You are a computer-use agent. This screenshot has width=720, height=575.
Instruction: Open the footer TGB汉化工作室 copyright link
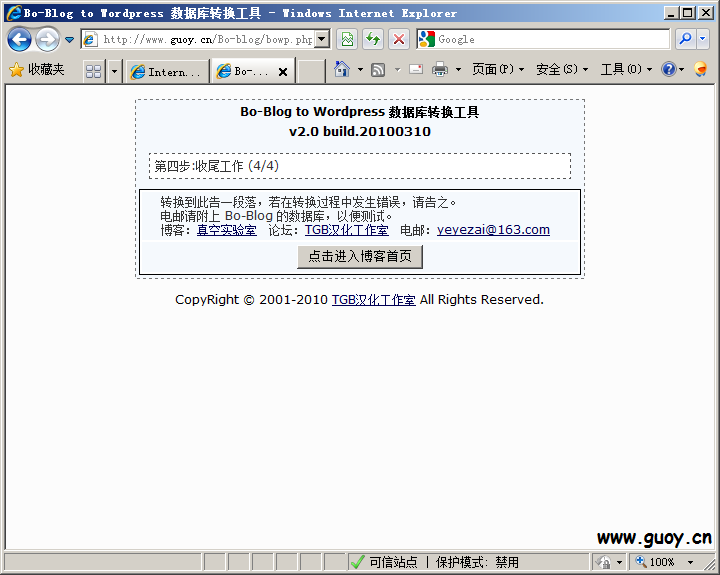click(x=374, y=300)
